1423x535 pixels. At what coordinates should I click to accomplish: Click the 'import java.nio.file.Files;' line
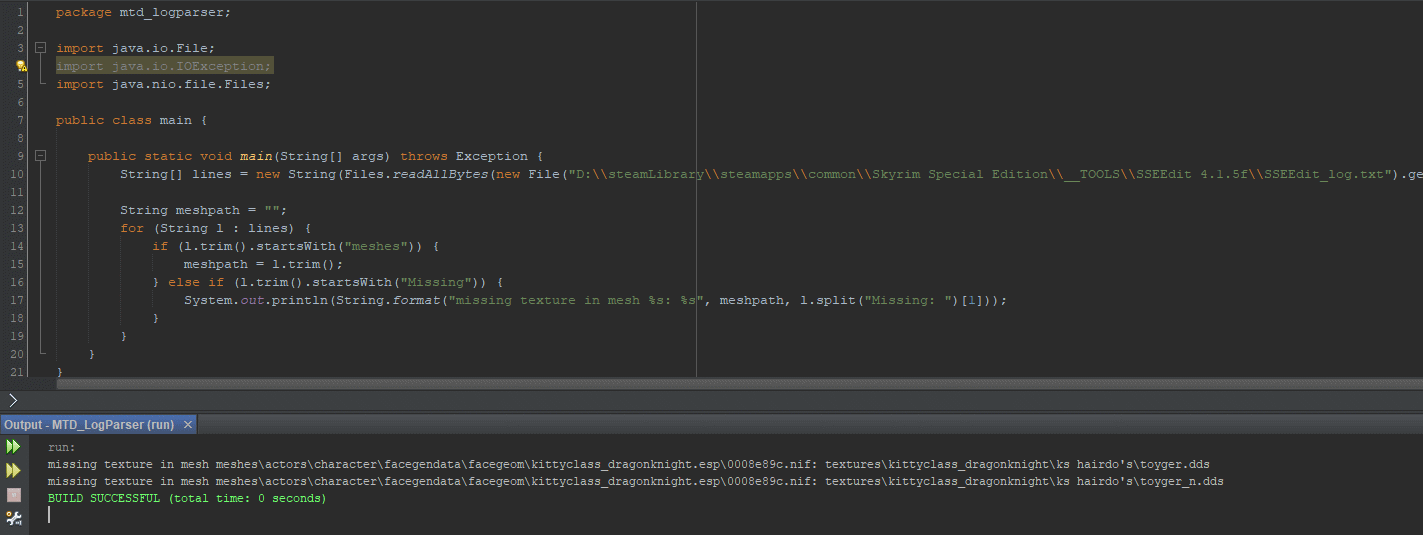pos(164,84)
